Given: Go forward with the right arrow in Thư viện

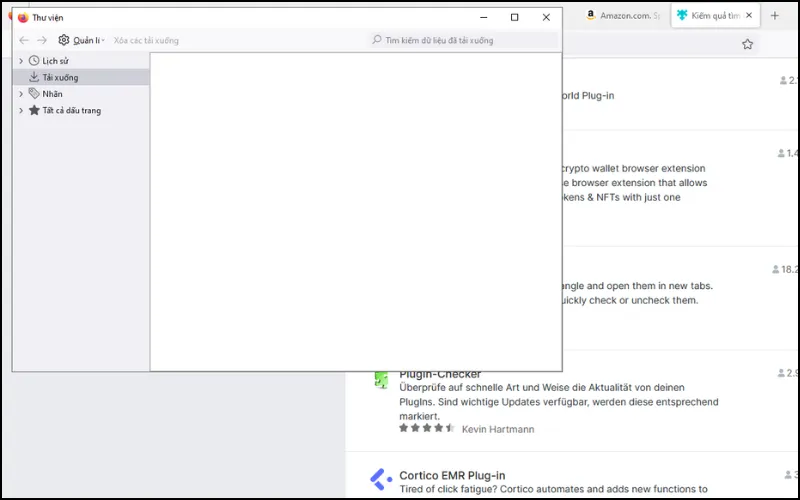Looking at the screenshot, I should (42, 40).
